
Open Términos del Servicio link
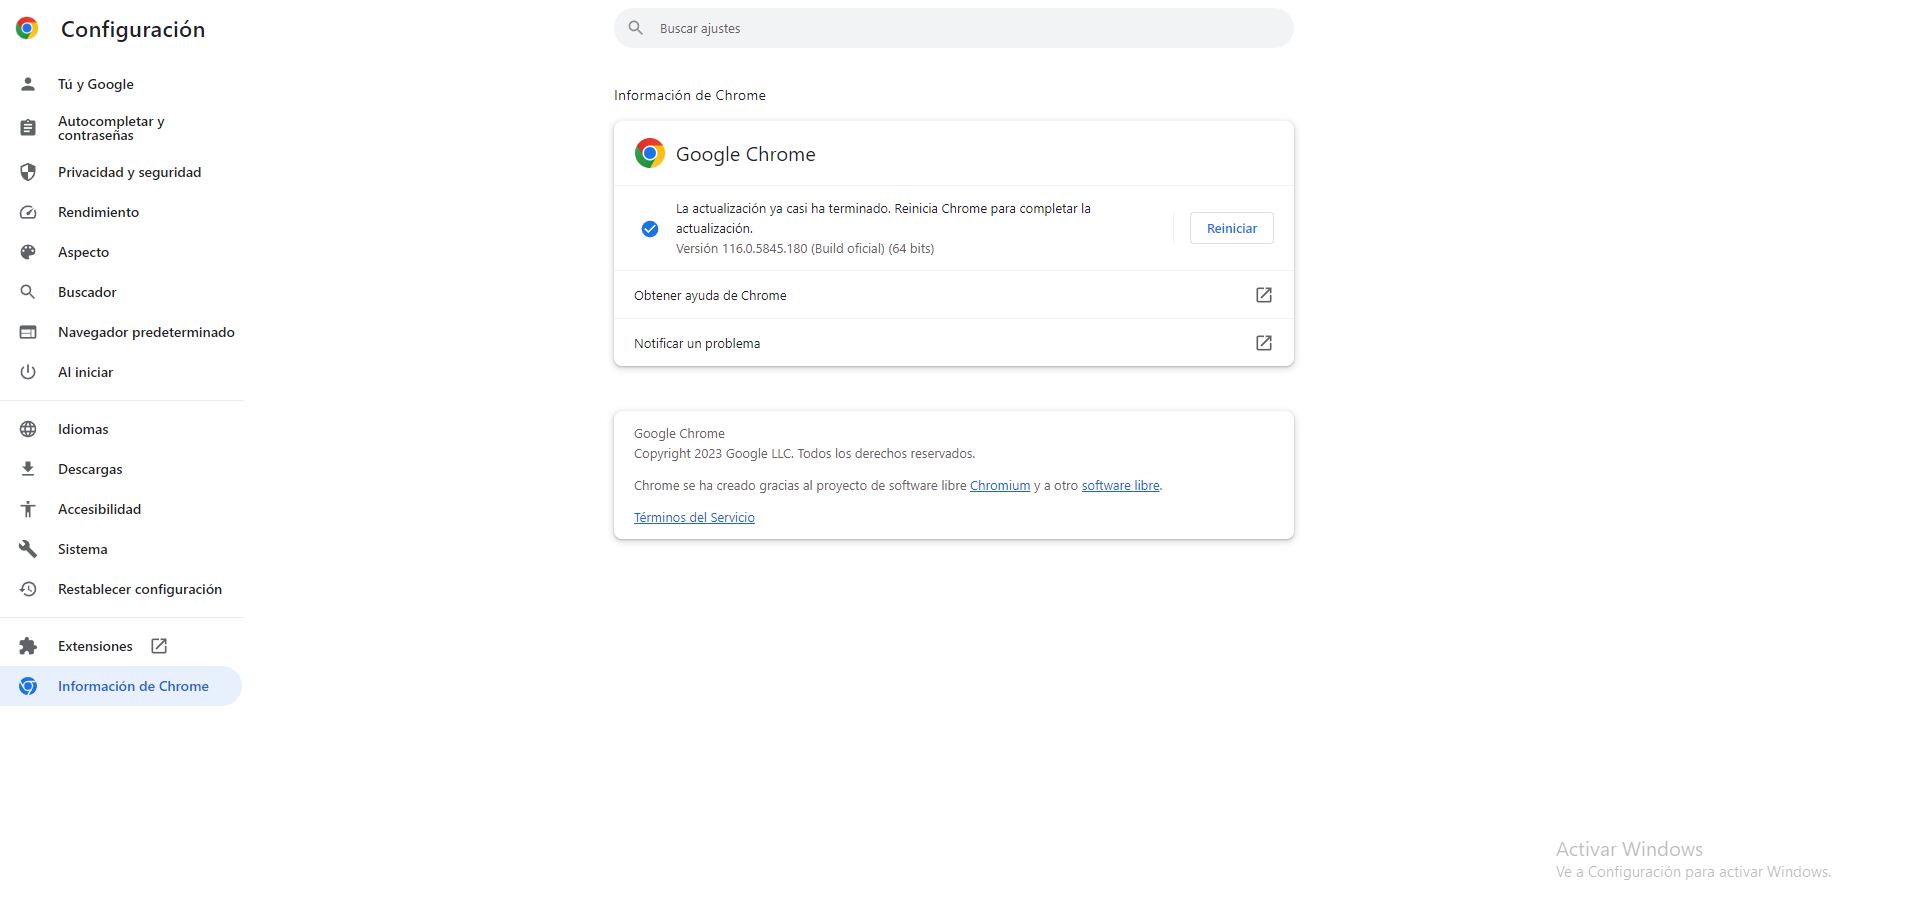coord(694,518)
